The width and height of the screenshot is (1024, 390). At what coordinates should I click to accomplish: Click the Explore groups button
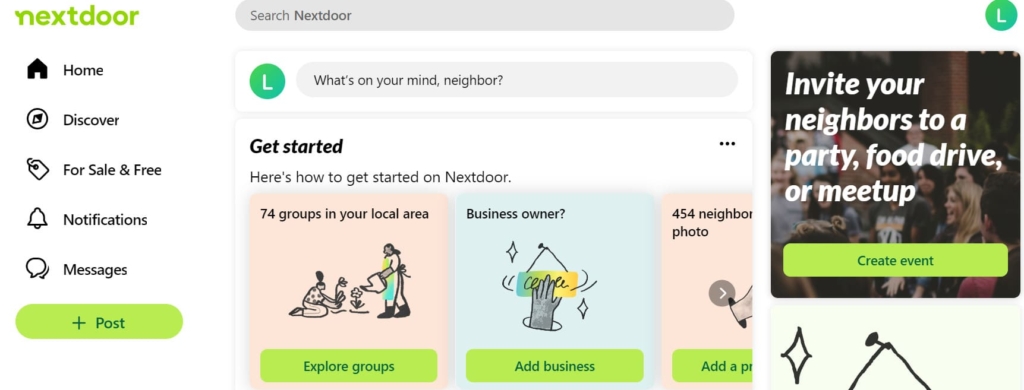tap(349, 366)
